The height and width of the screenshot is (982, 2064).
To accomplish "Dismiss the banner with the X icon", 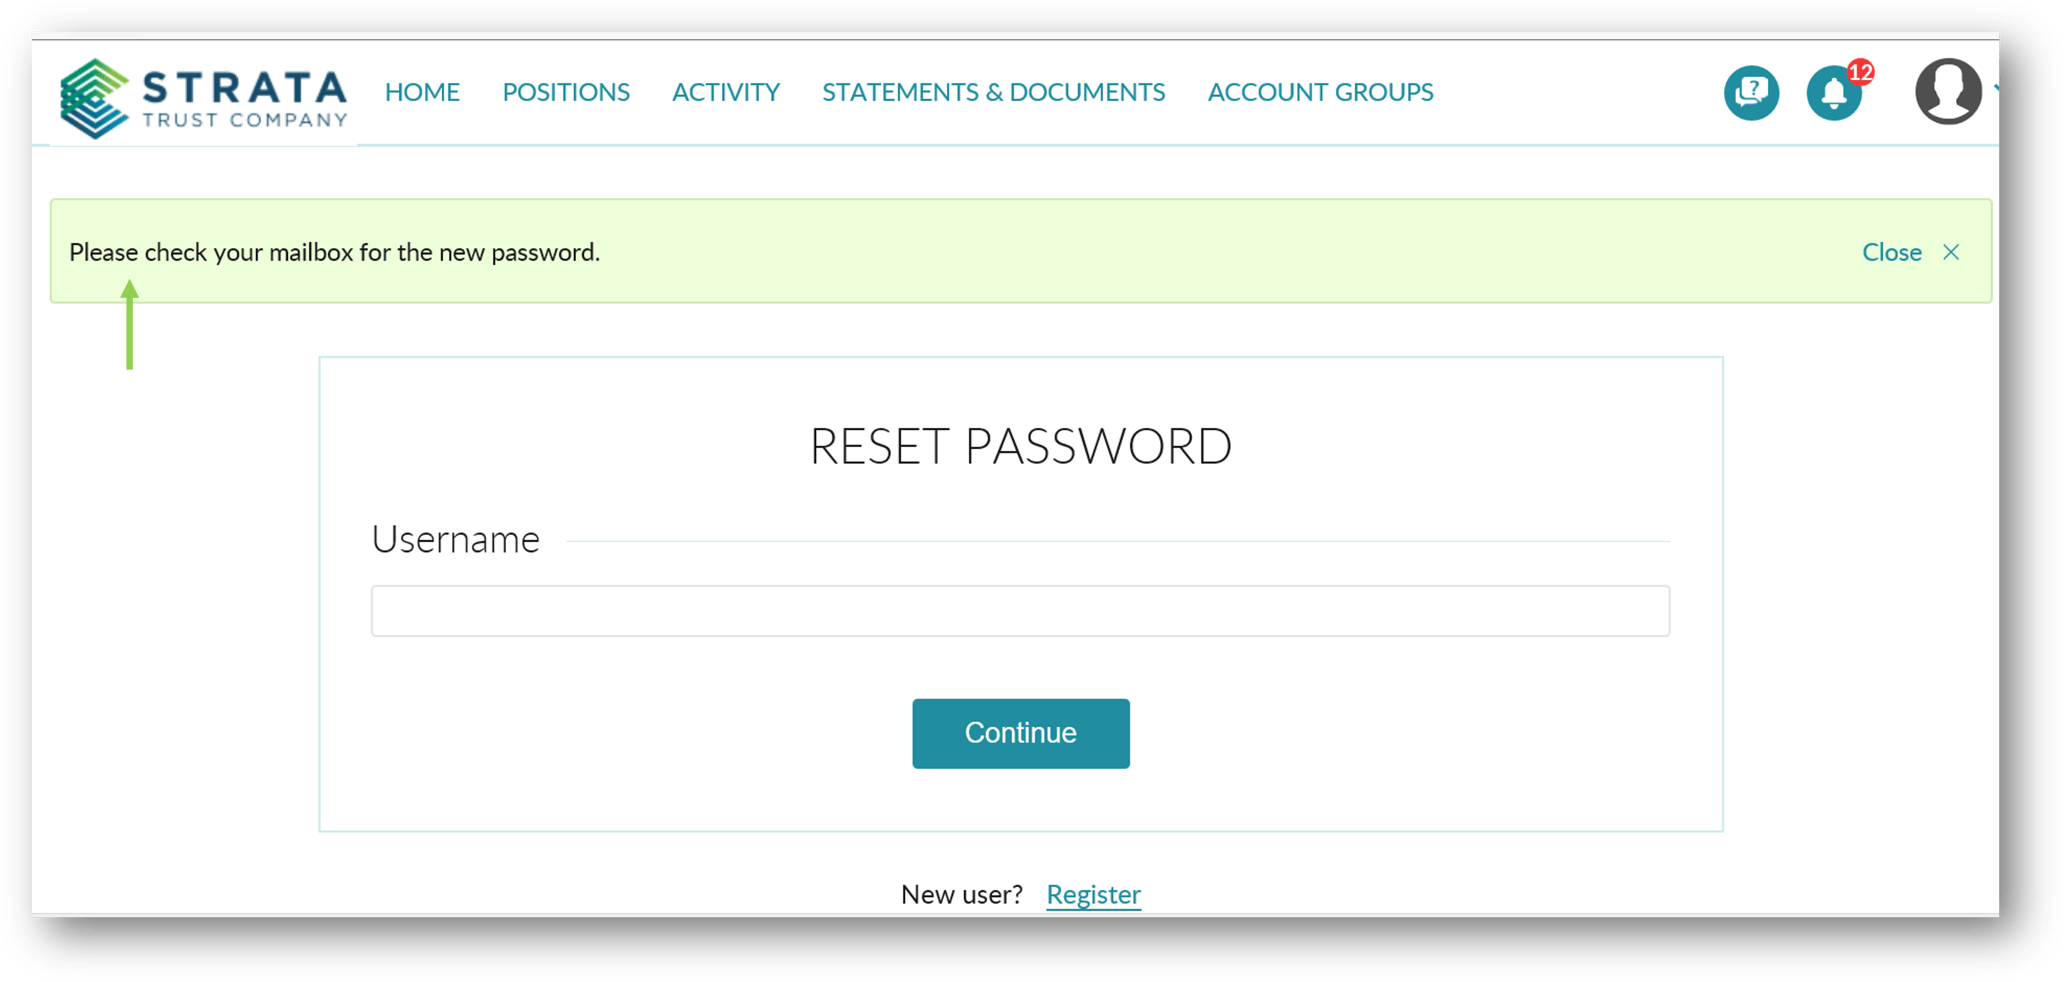I will tap(1950, 252).
